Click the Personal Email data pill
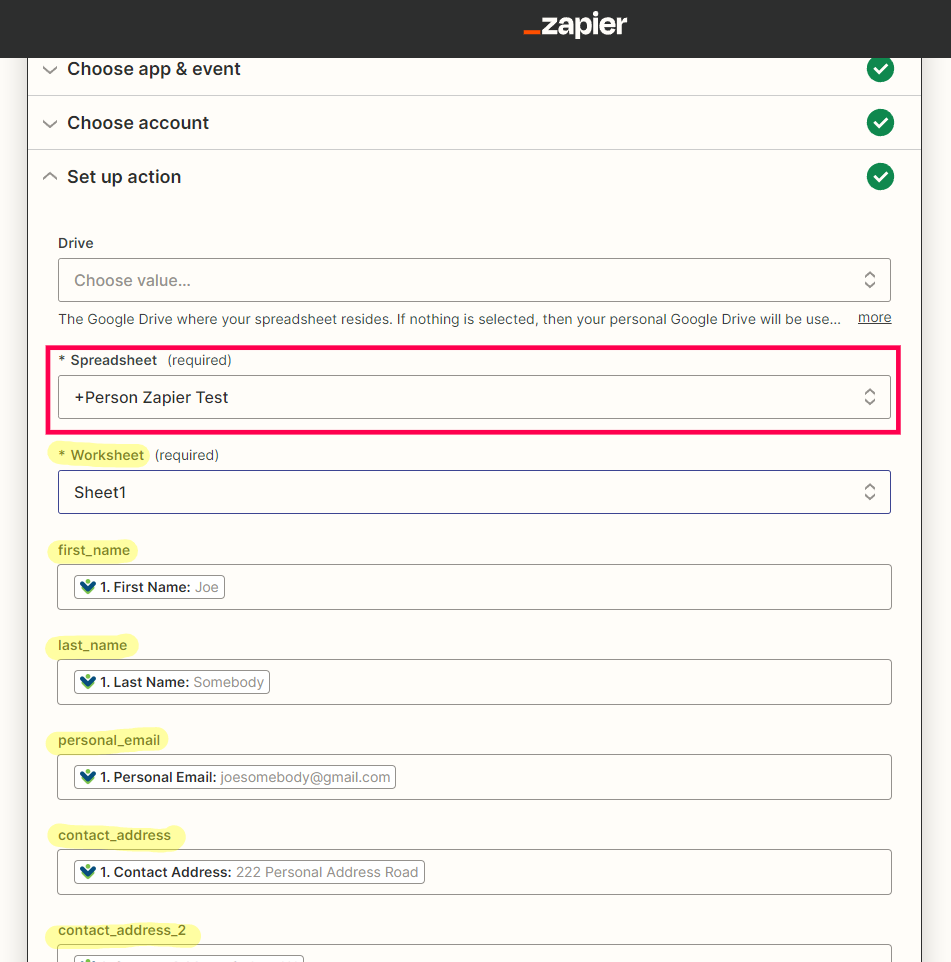The height and width of the screenshot is (962, 951). tap(235, 777)
